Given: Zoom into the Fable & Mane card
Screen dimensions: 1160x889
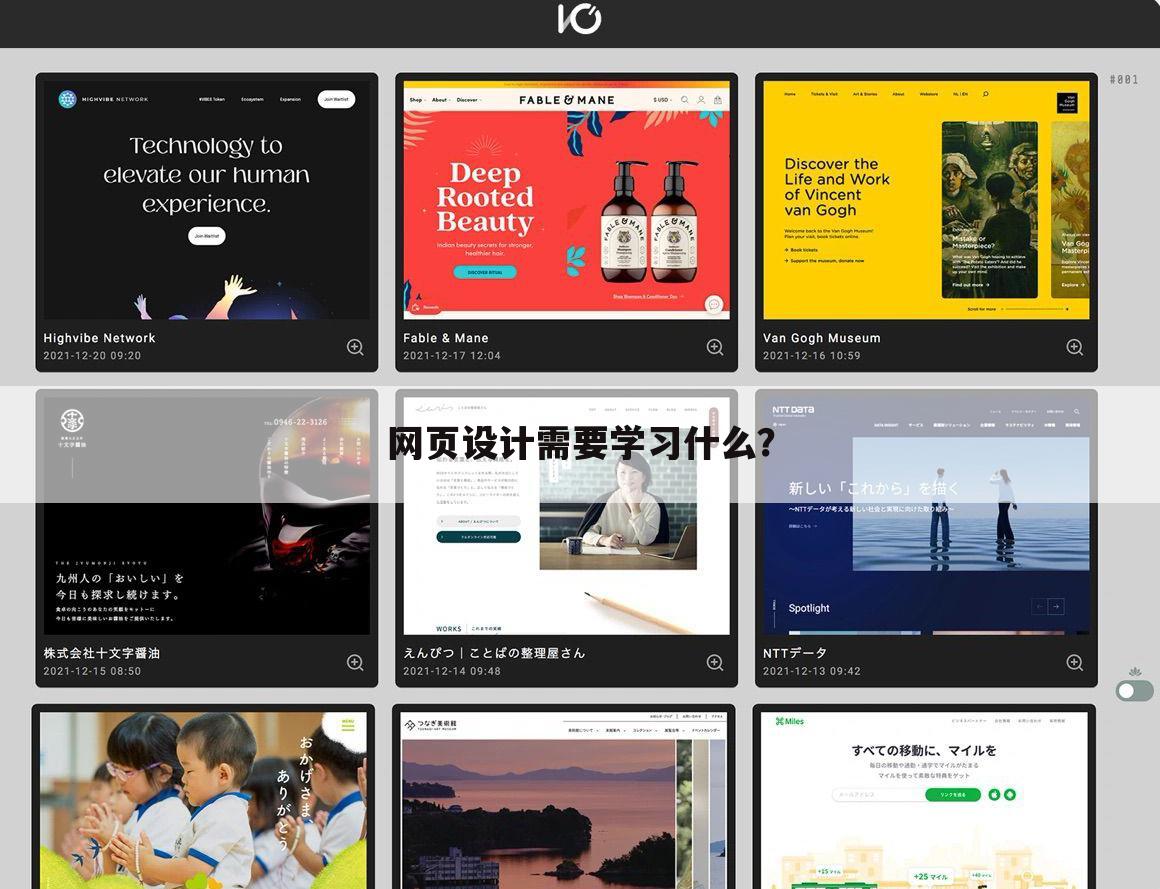Looking at the screenshot, I should point(715,347).
